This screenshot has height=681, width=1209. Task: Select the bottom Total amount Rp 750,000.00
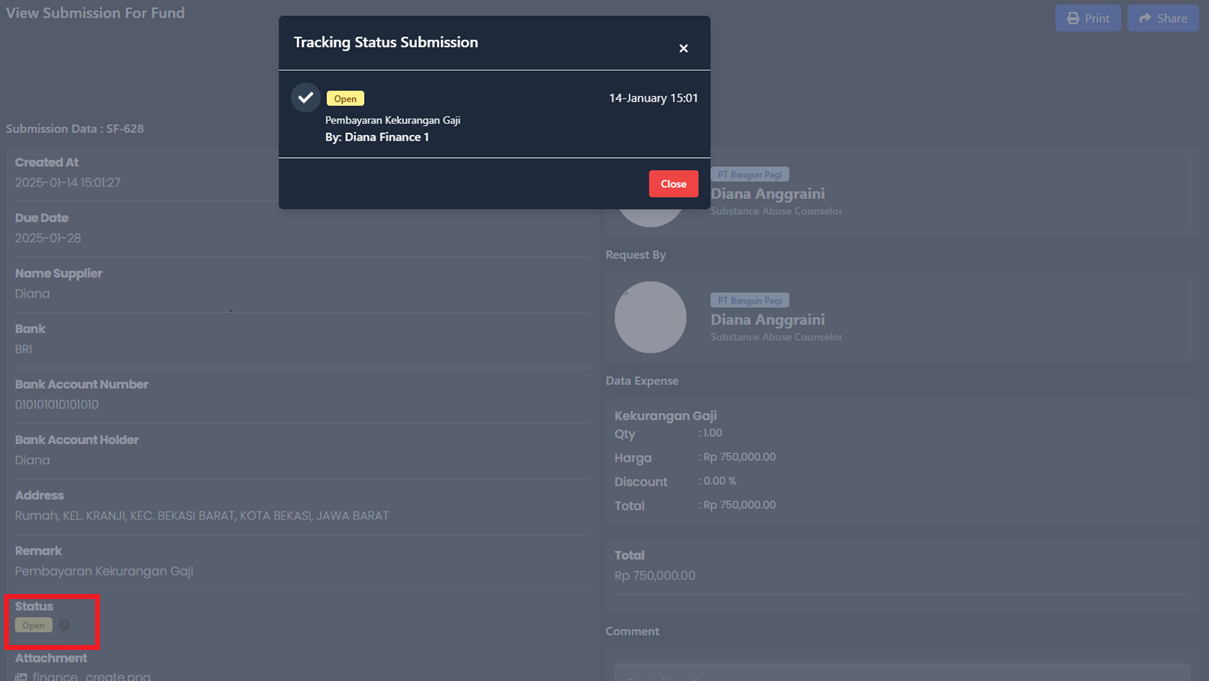click(x=655, y=576)
